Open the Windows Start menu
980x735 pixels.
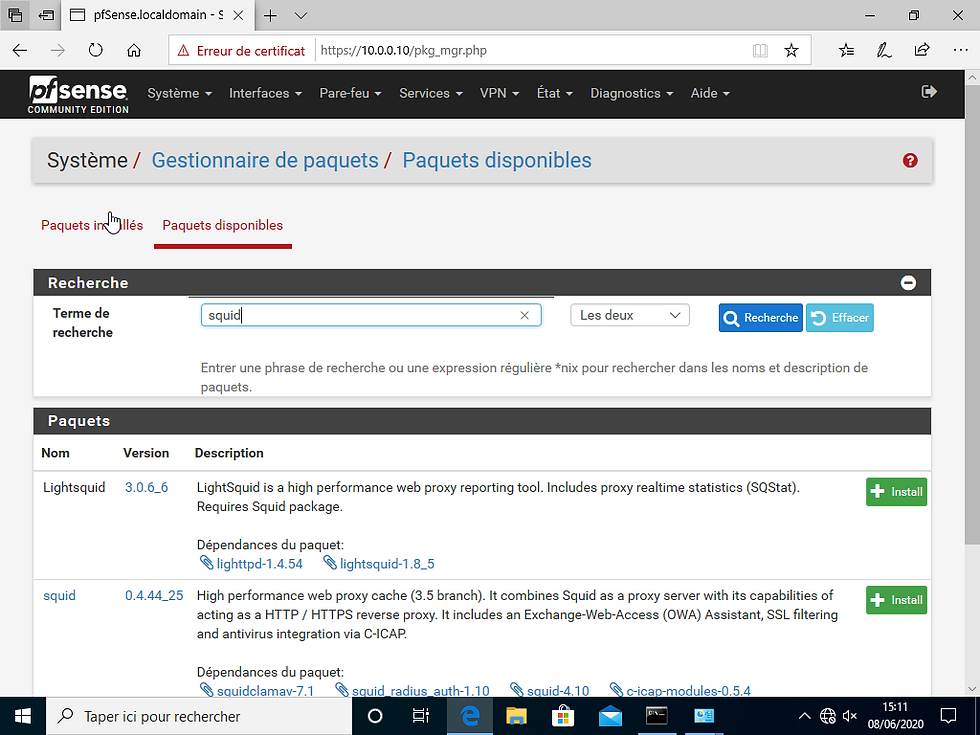22,716
